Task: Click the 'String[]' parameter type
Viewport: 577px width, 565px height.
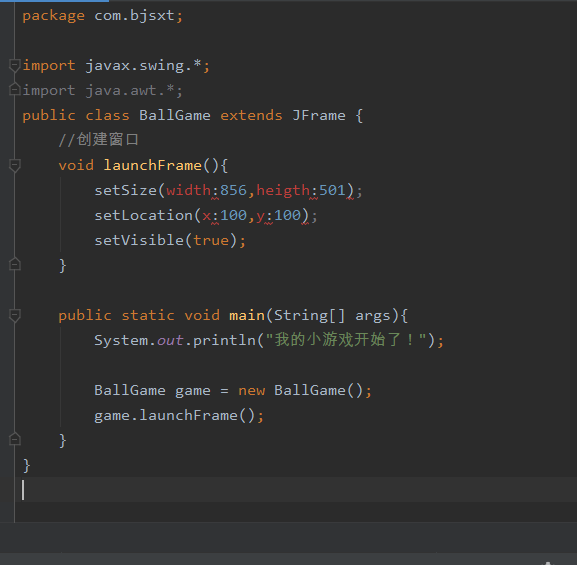Action: (310, 316)
